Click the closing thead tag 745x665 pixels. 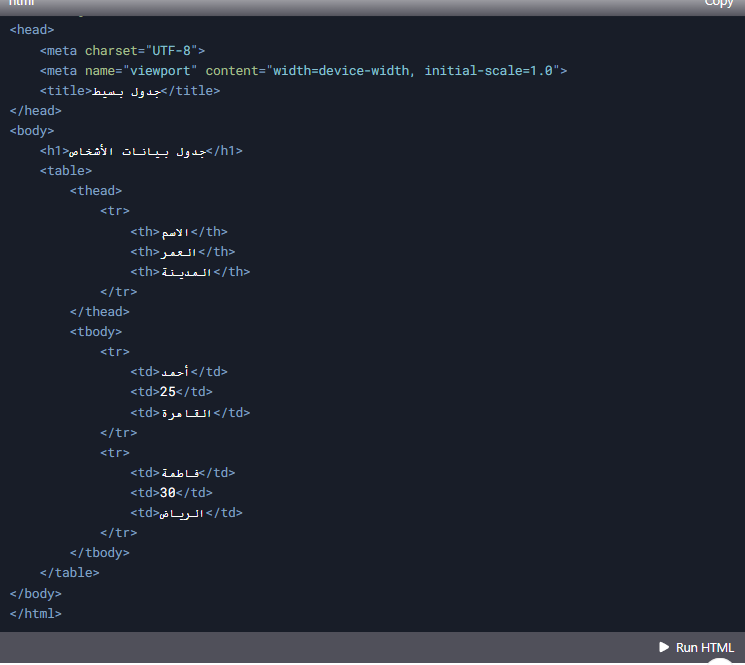(99, 311)
